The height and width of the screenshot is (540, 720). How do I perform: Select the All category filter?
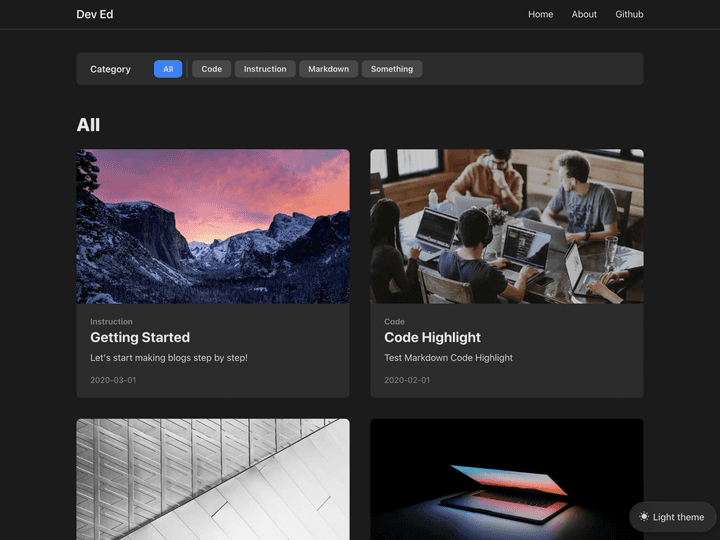(168, 69)
